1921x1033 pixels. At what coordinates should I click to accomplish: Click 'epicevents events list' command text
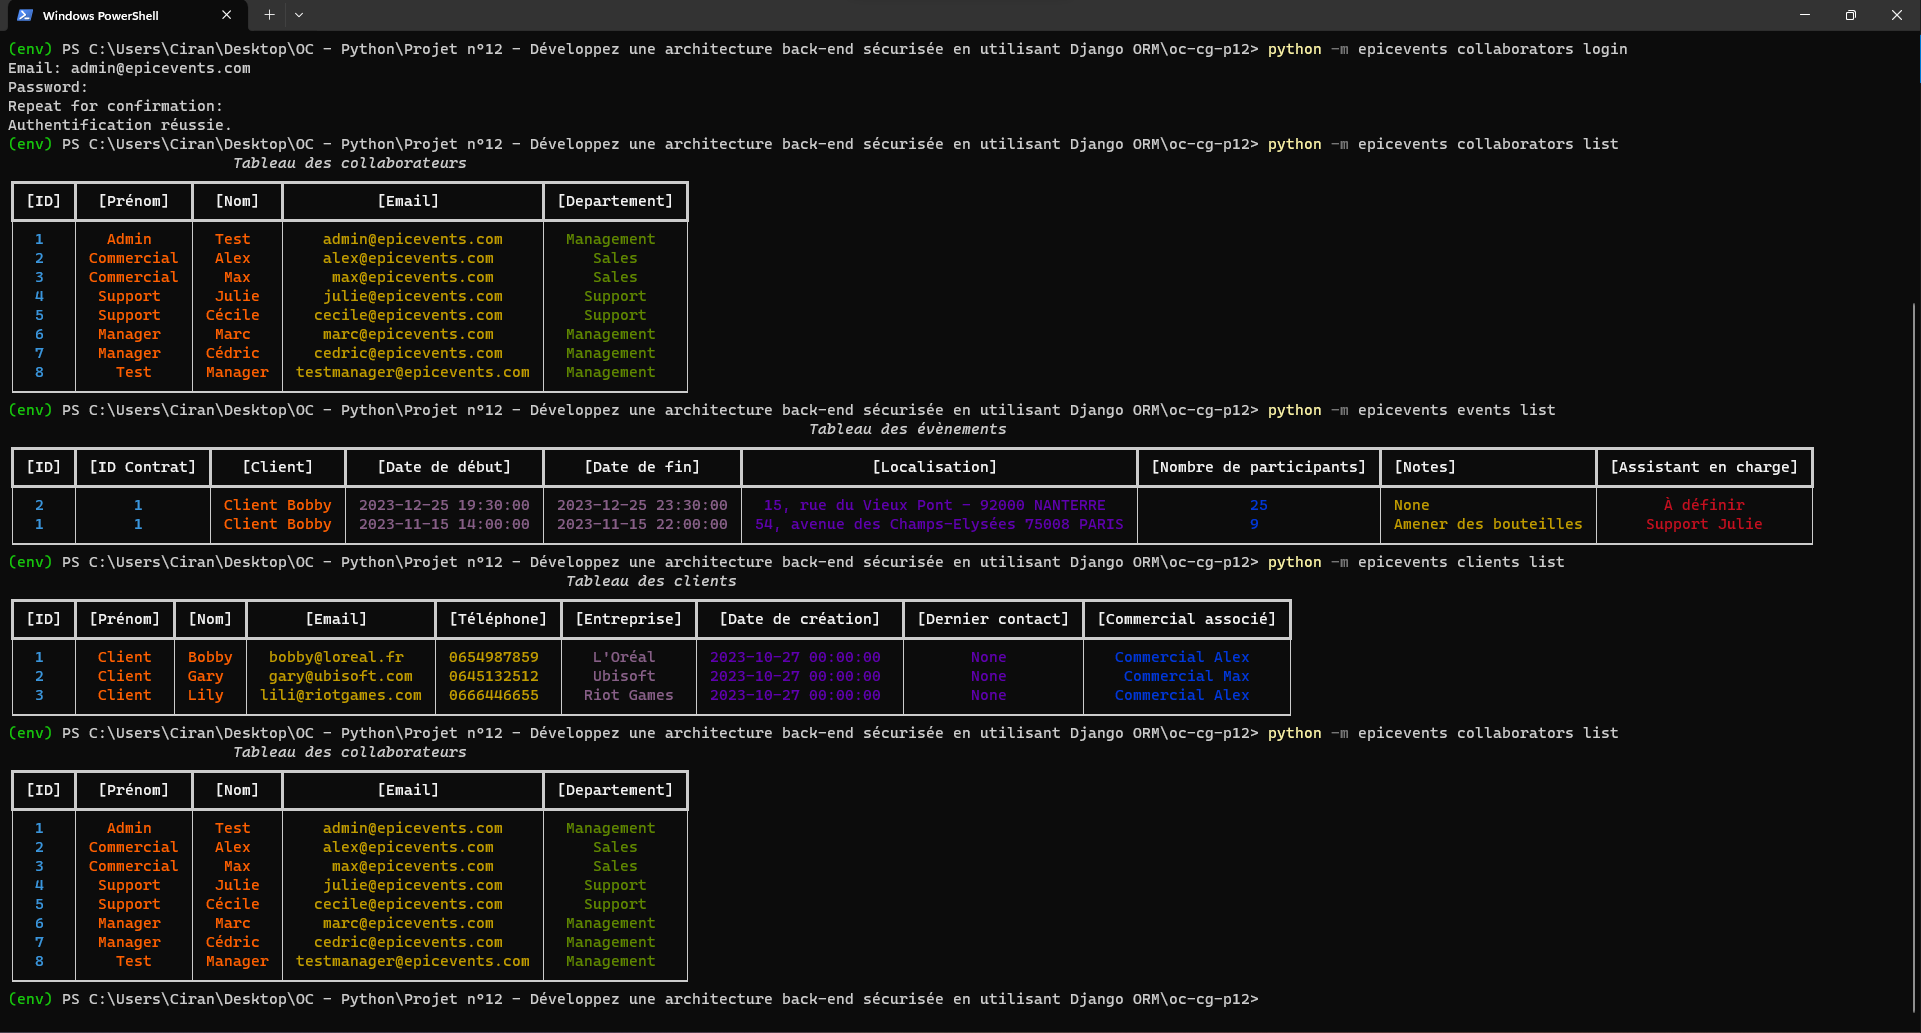coord(1456,410)
